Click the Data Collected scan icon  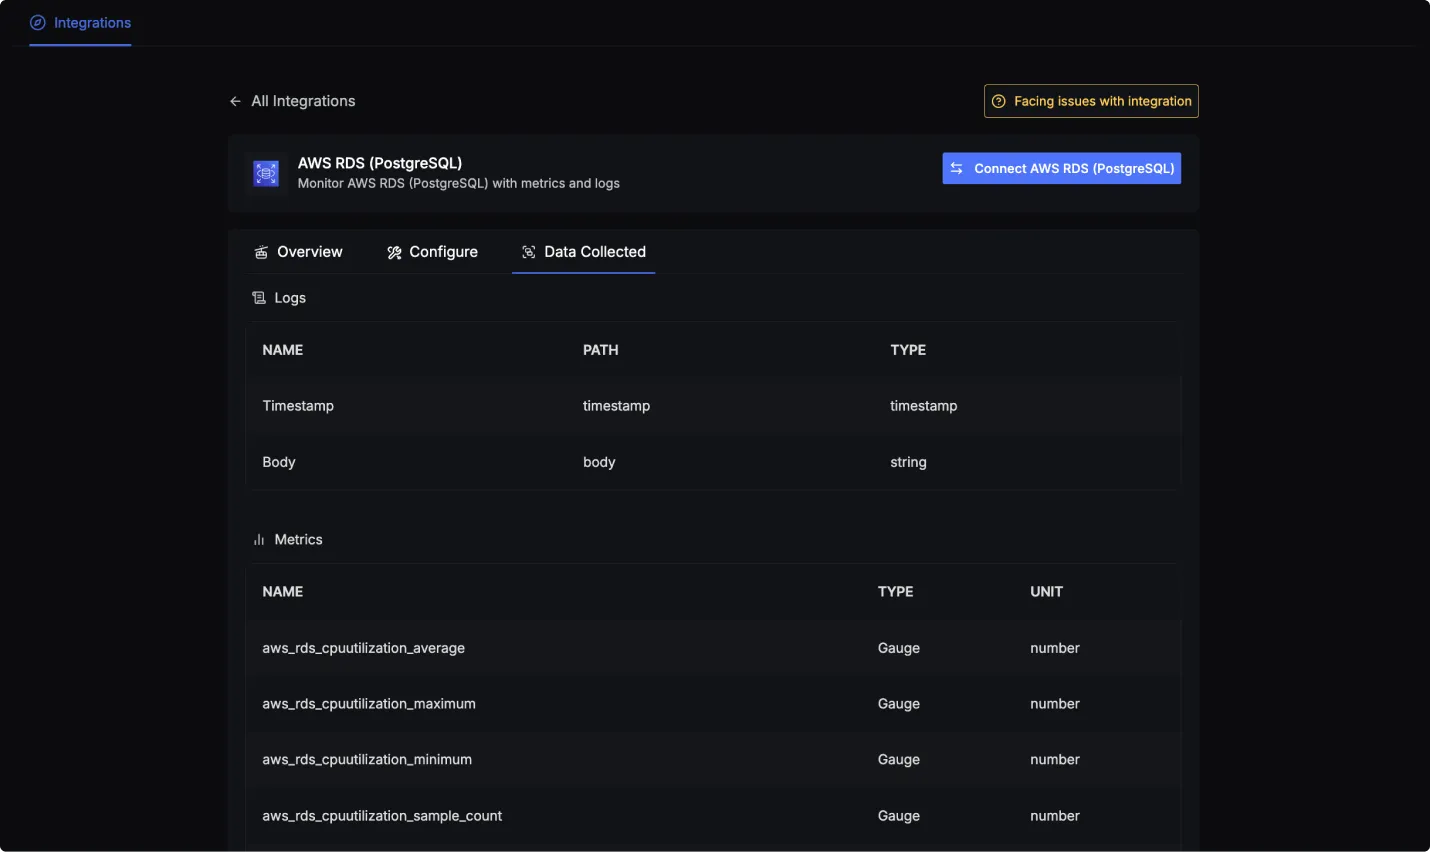click(x=529, y=252)
